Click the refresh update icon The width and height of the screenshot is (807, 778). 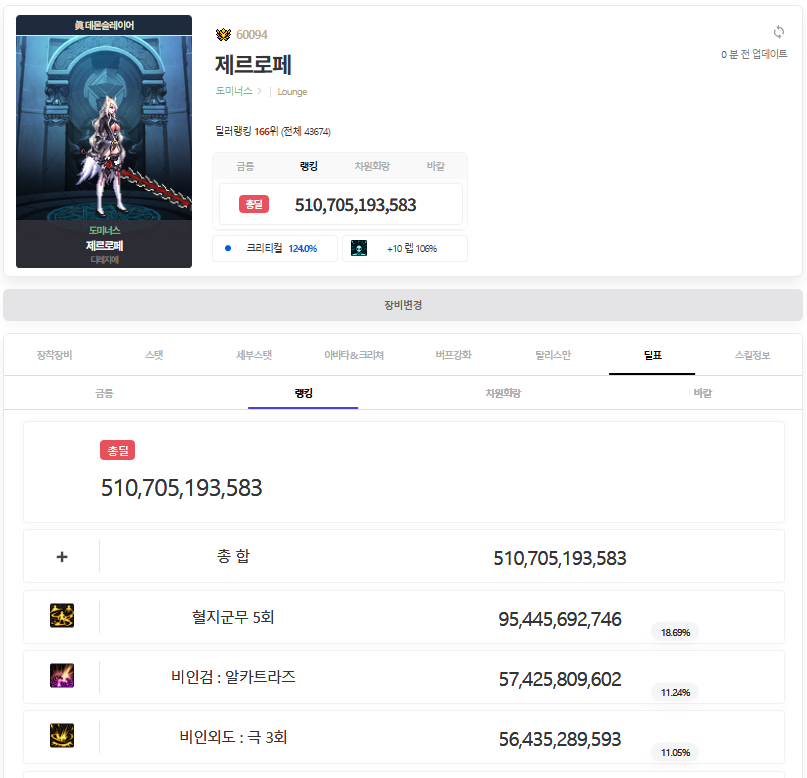[779, 32]
